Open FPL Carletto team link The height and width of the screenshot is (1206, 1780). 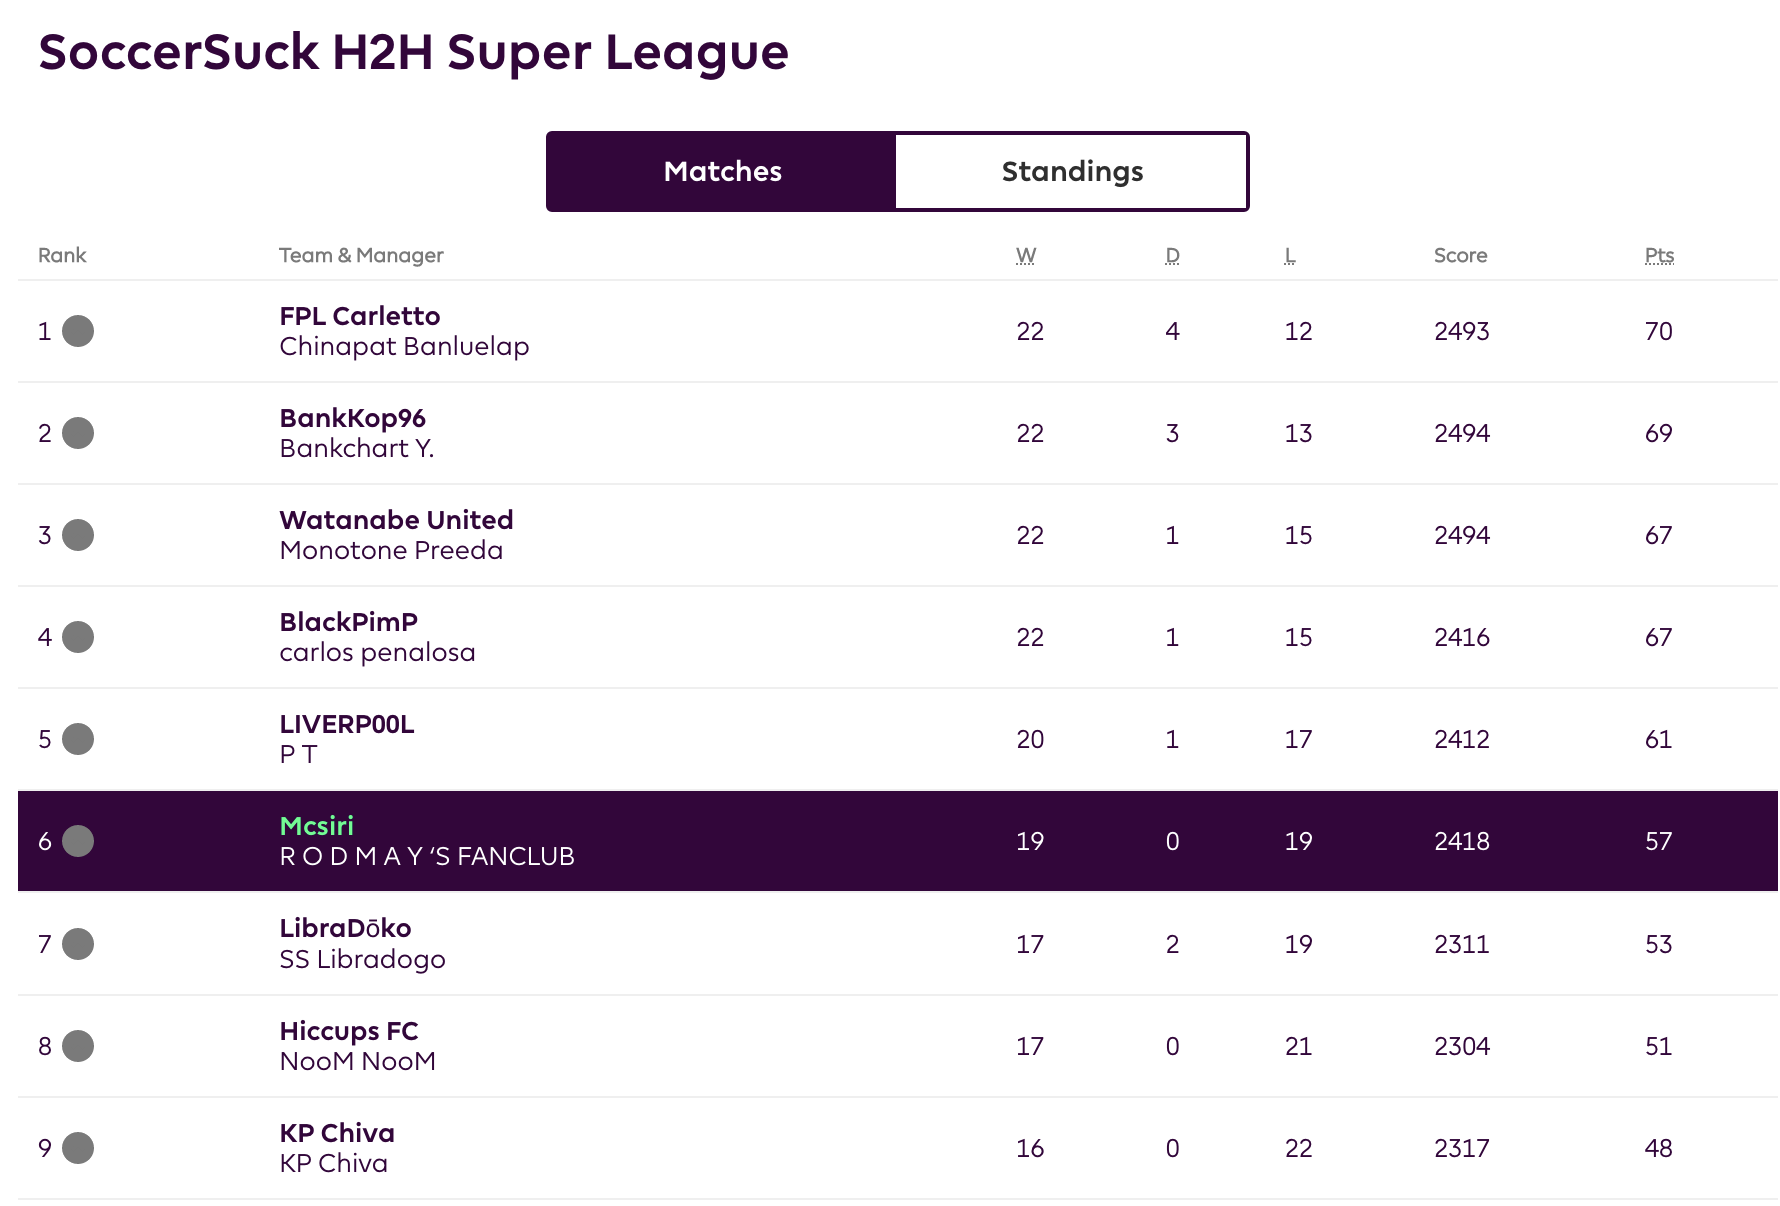(x=360, y=316)
